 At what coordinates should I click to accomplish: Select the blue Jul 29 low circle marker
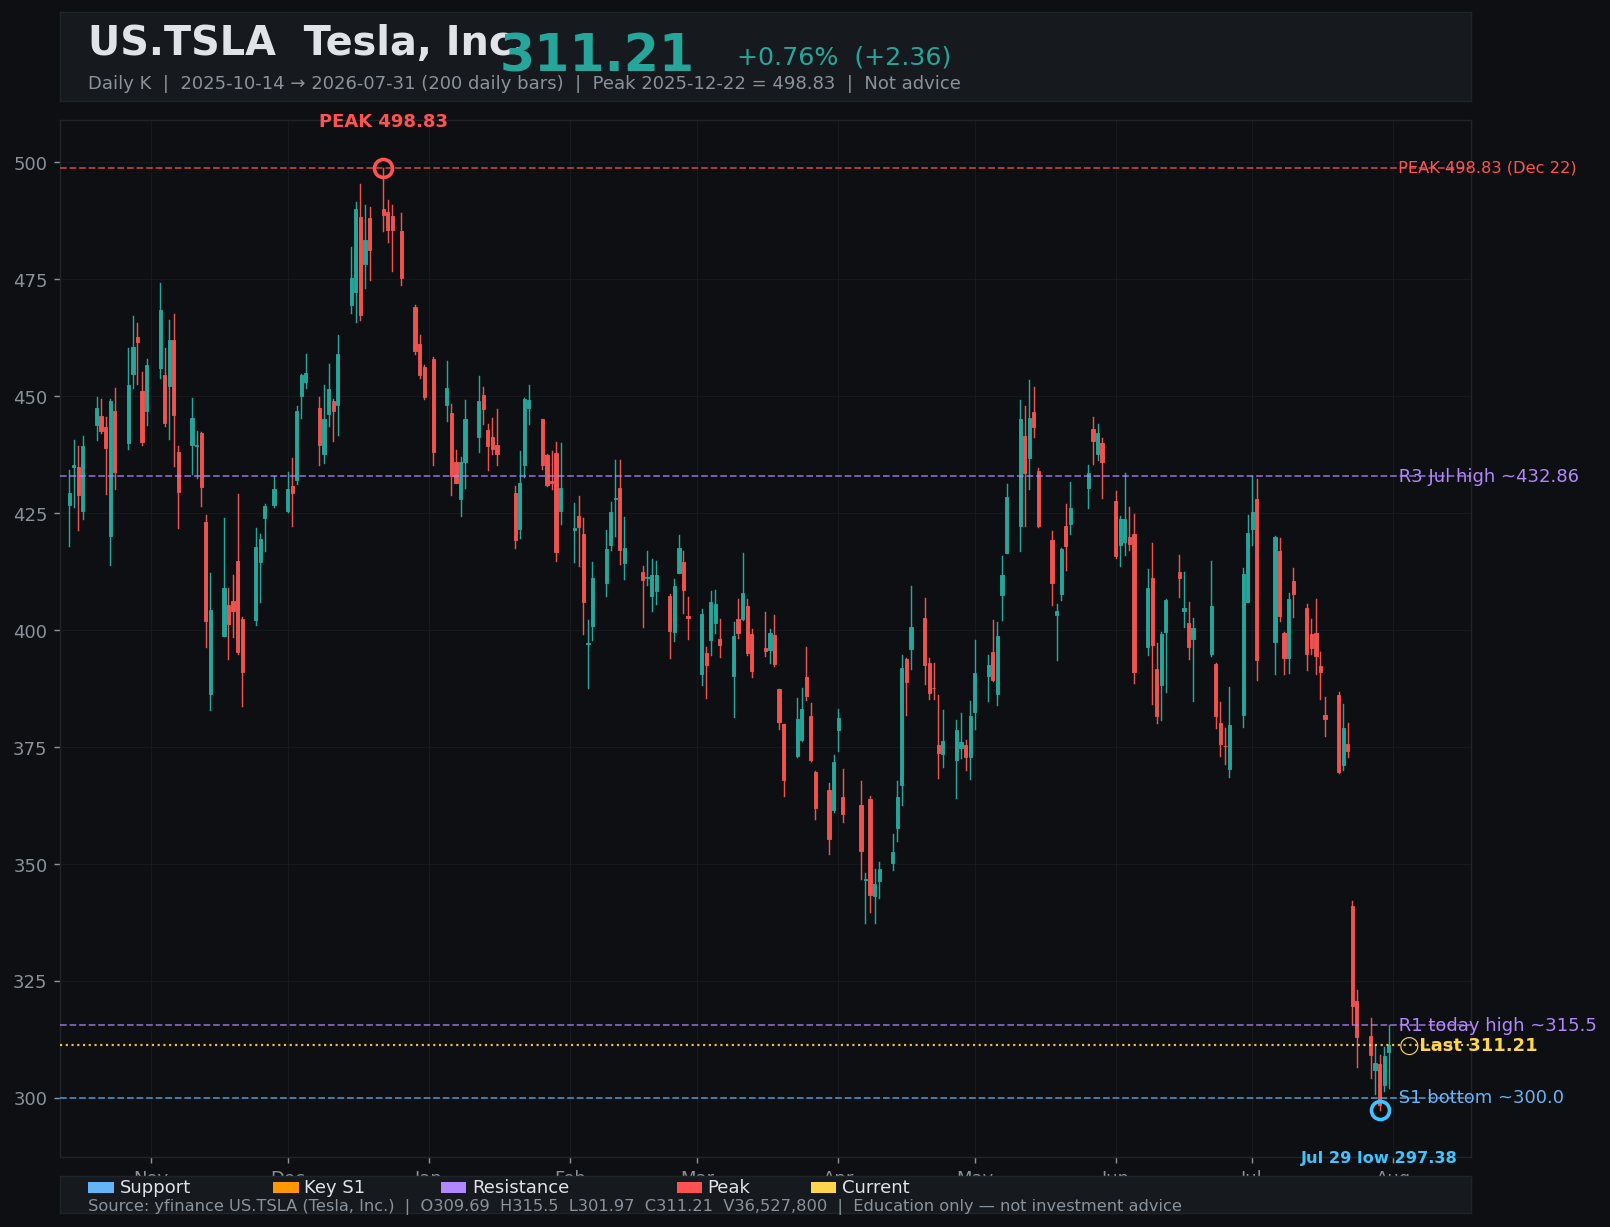coord(1380,1110)
